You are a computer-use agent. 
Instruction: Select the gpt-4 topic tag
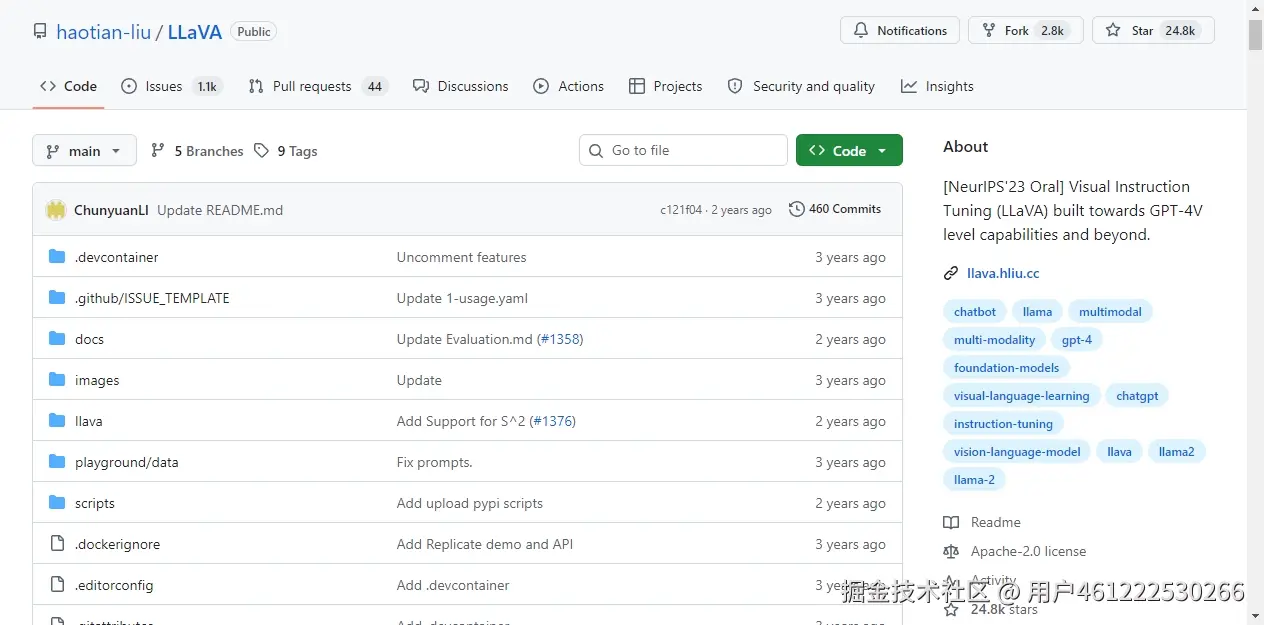[1077, 340]
